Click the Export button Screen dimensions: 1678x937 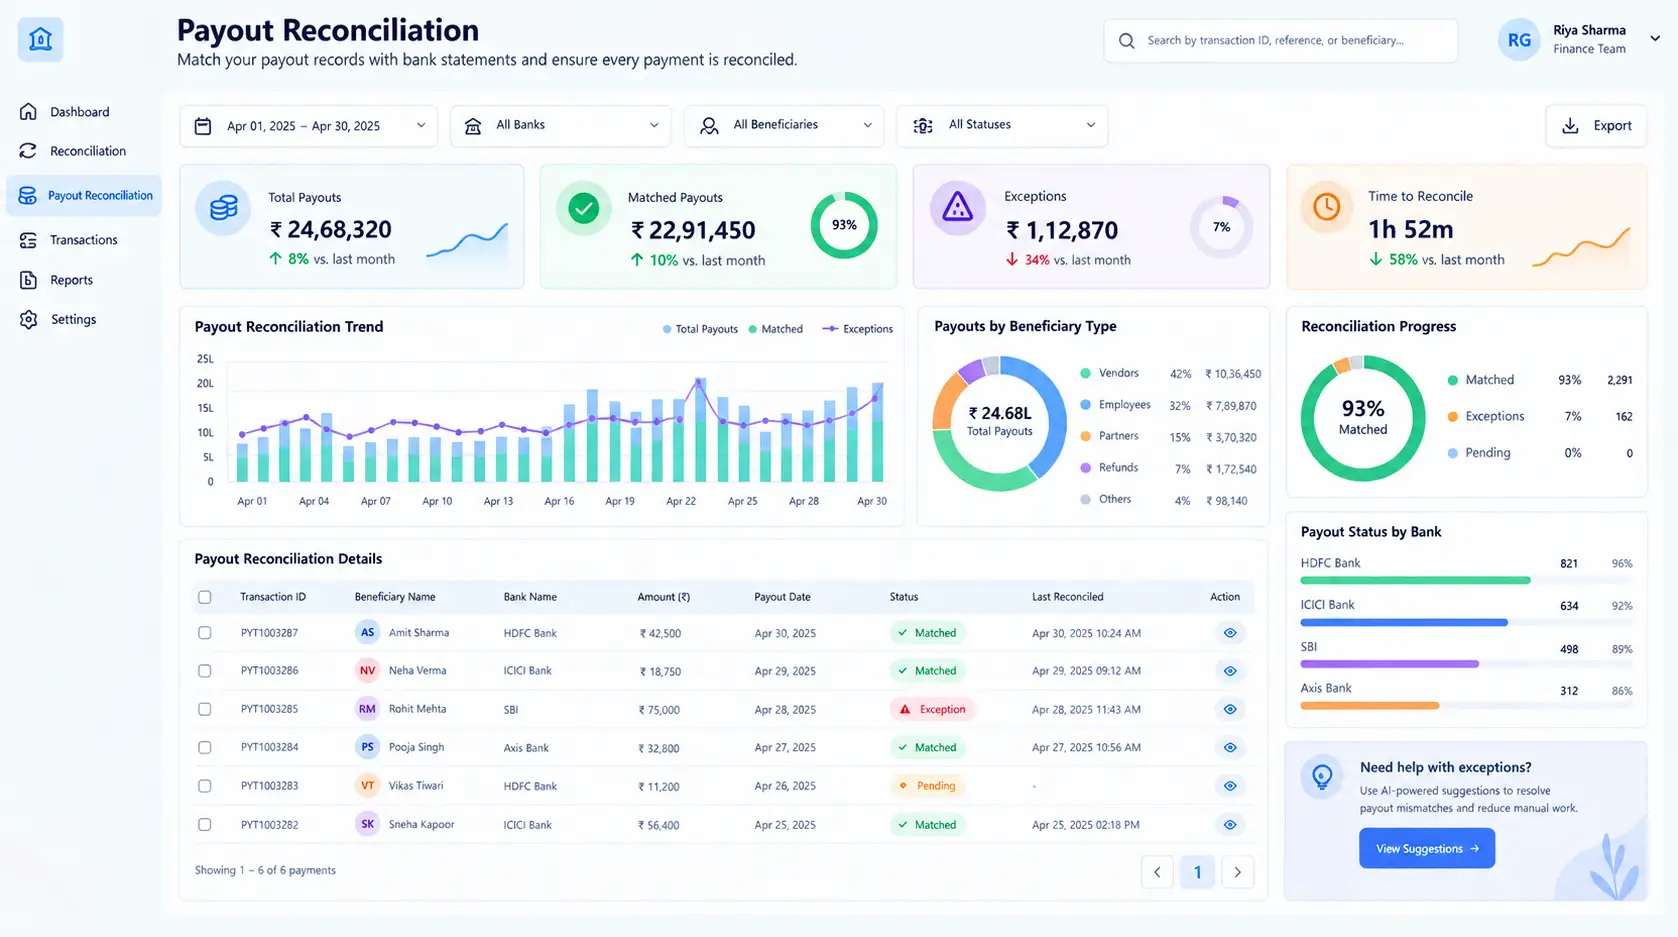point(1596,126)
